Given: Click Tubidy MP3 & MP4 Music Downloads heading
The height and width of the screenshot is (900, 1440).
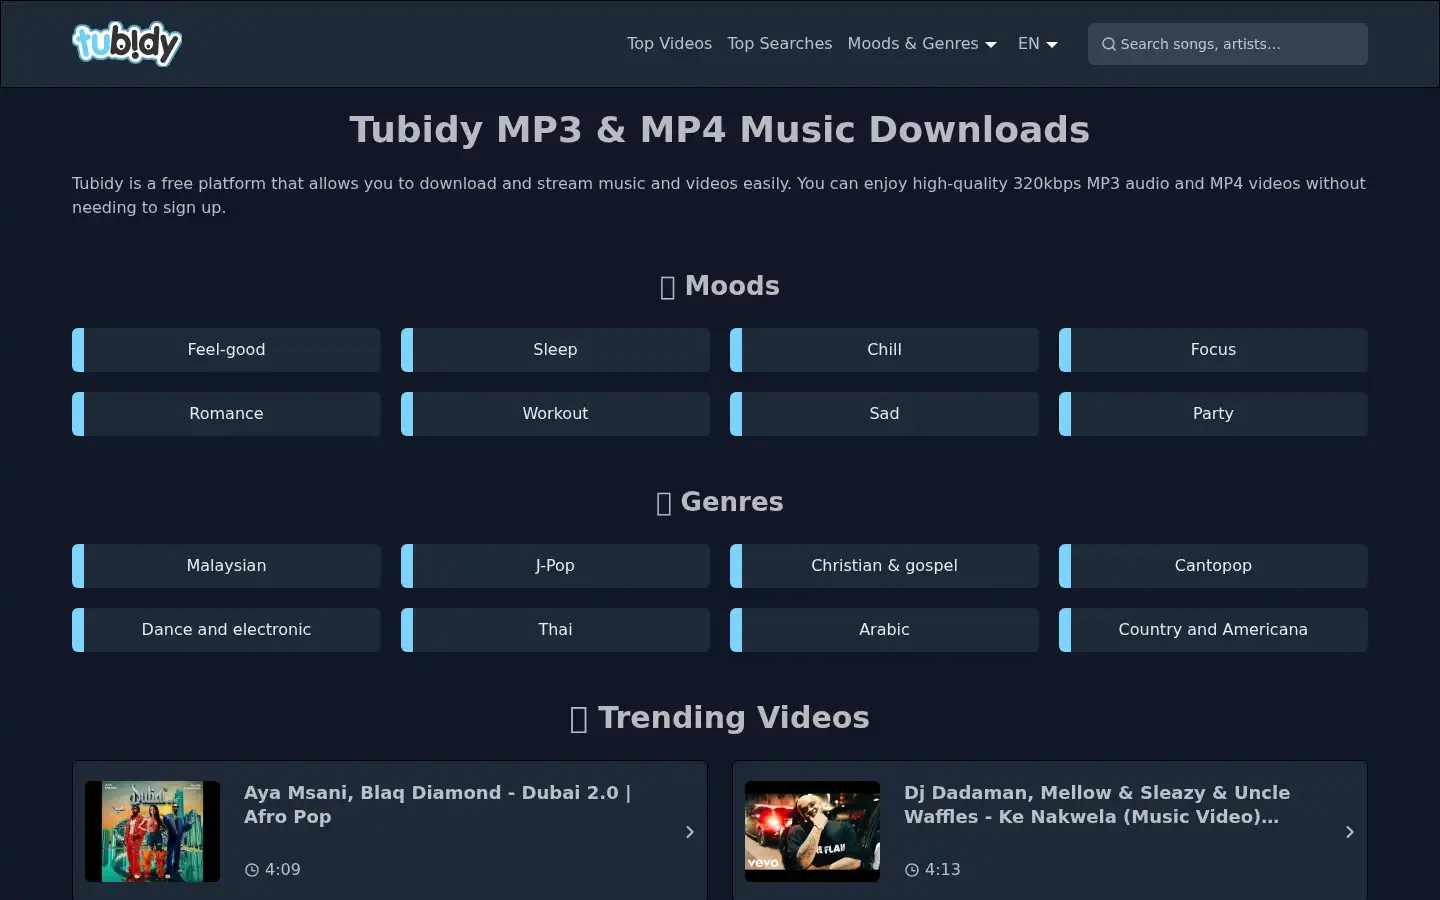Looking at the screenshot, I should tap(720, 130).
